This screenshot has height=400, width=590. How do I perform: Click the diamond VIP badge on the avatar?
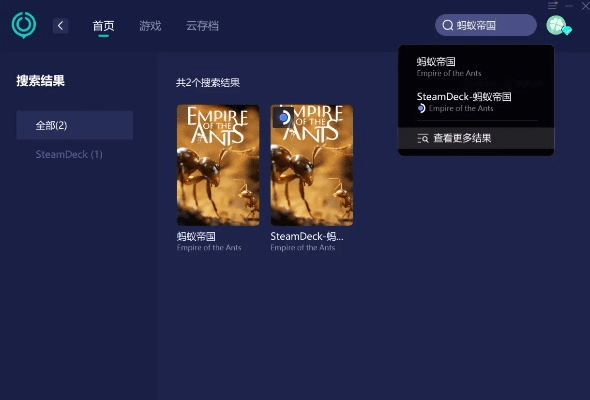click(x=567, y=30)
